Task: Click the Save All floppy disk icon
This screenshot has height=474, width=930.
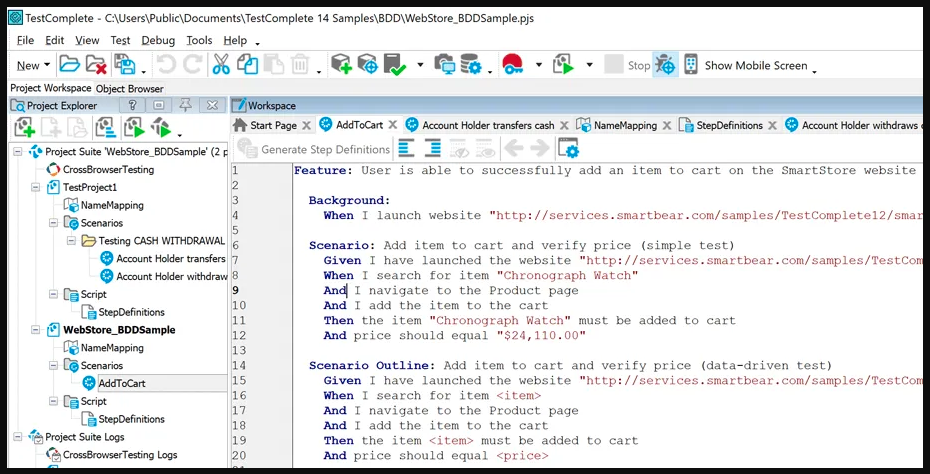Action: click(124, 65)
